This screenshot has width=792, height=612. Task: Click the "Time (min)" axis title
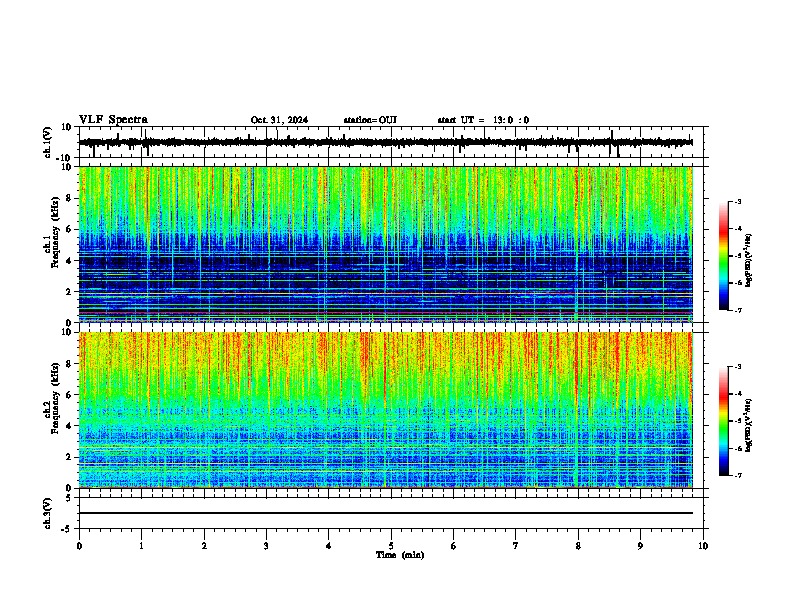400,555
